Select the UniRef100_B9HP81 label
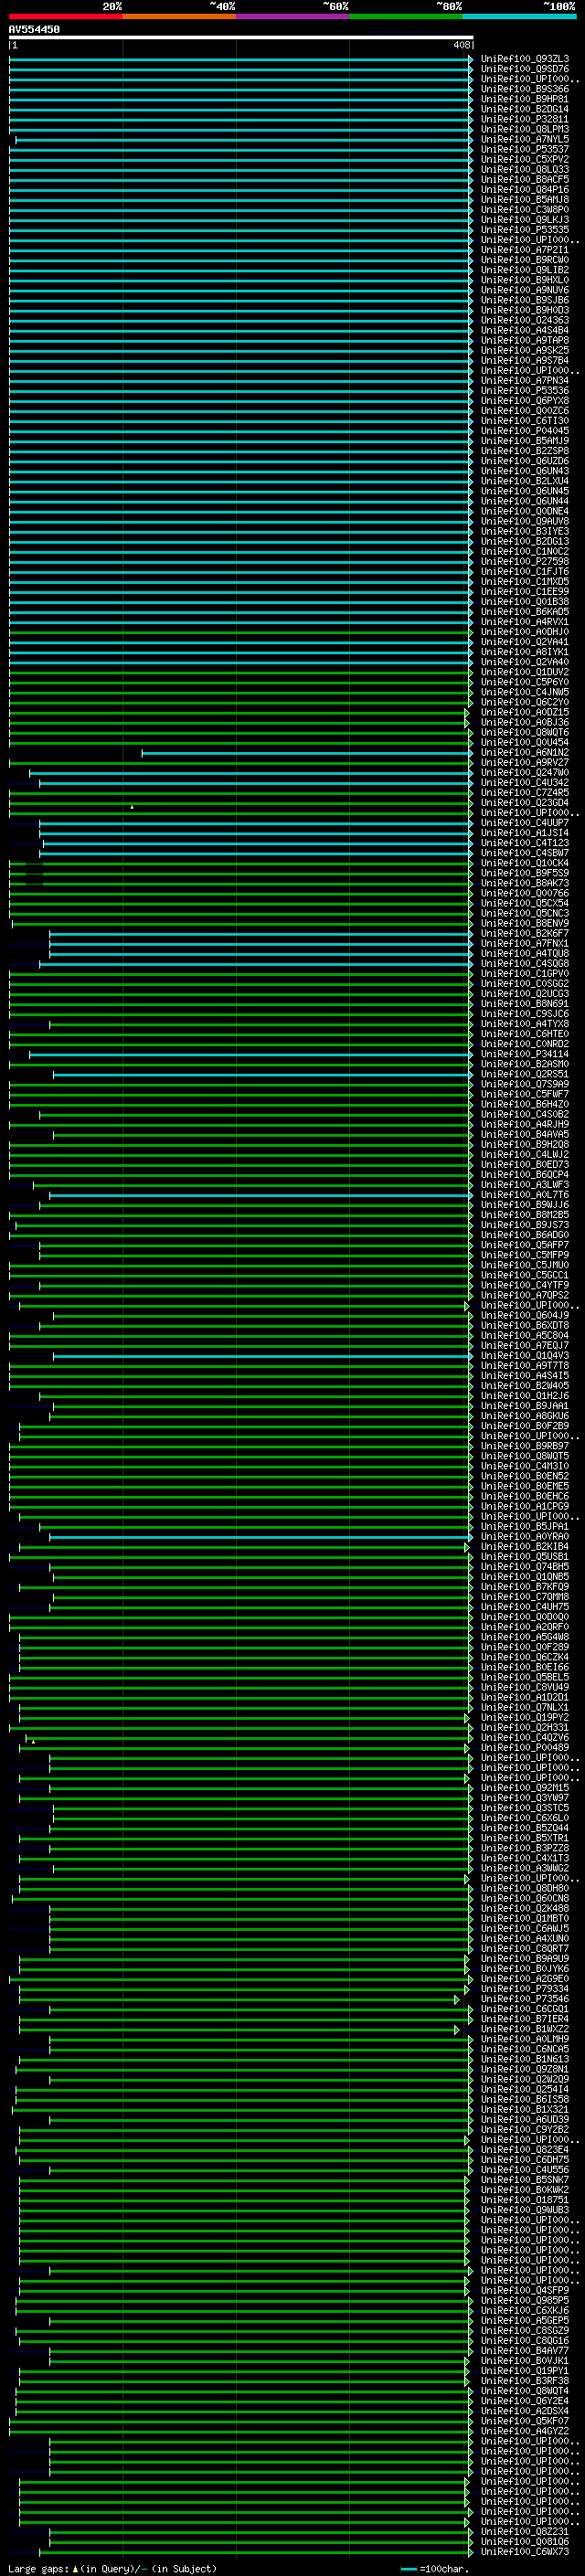This screenshot has width=585, height=2576. 524,99
